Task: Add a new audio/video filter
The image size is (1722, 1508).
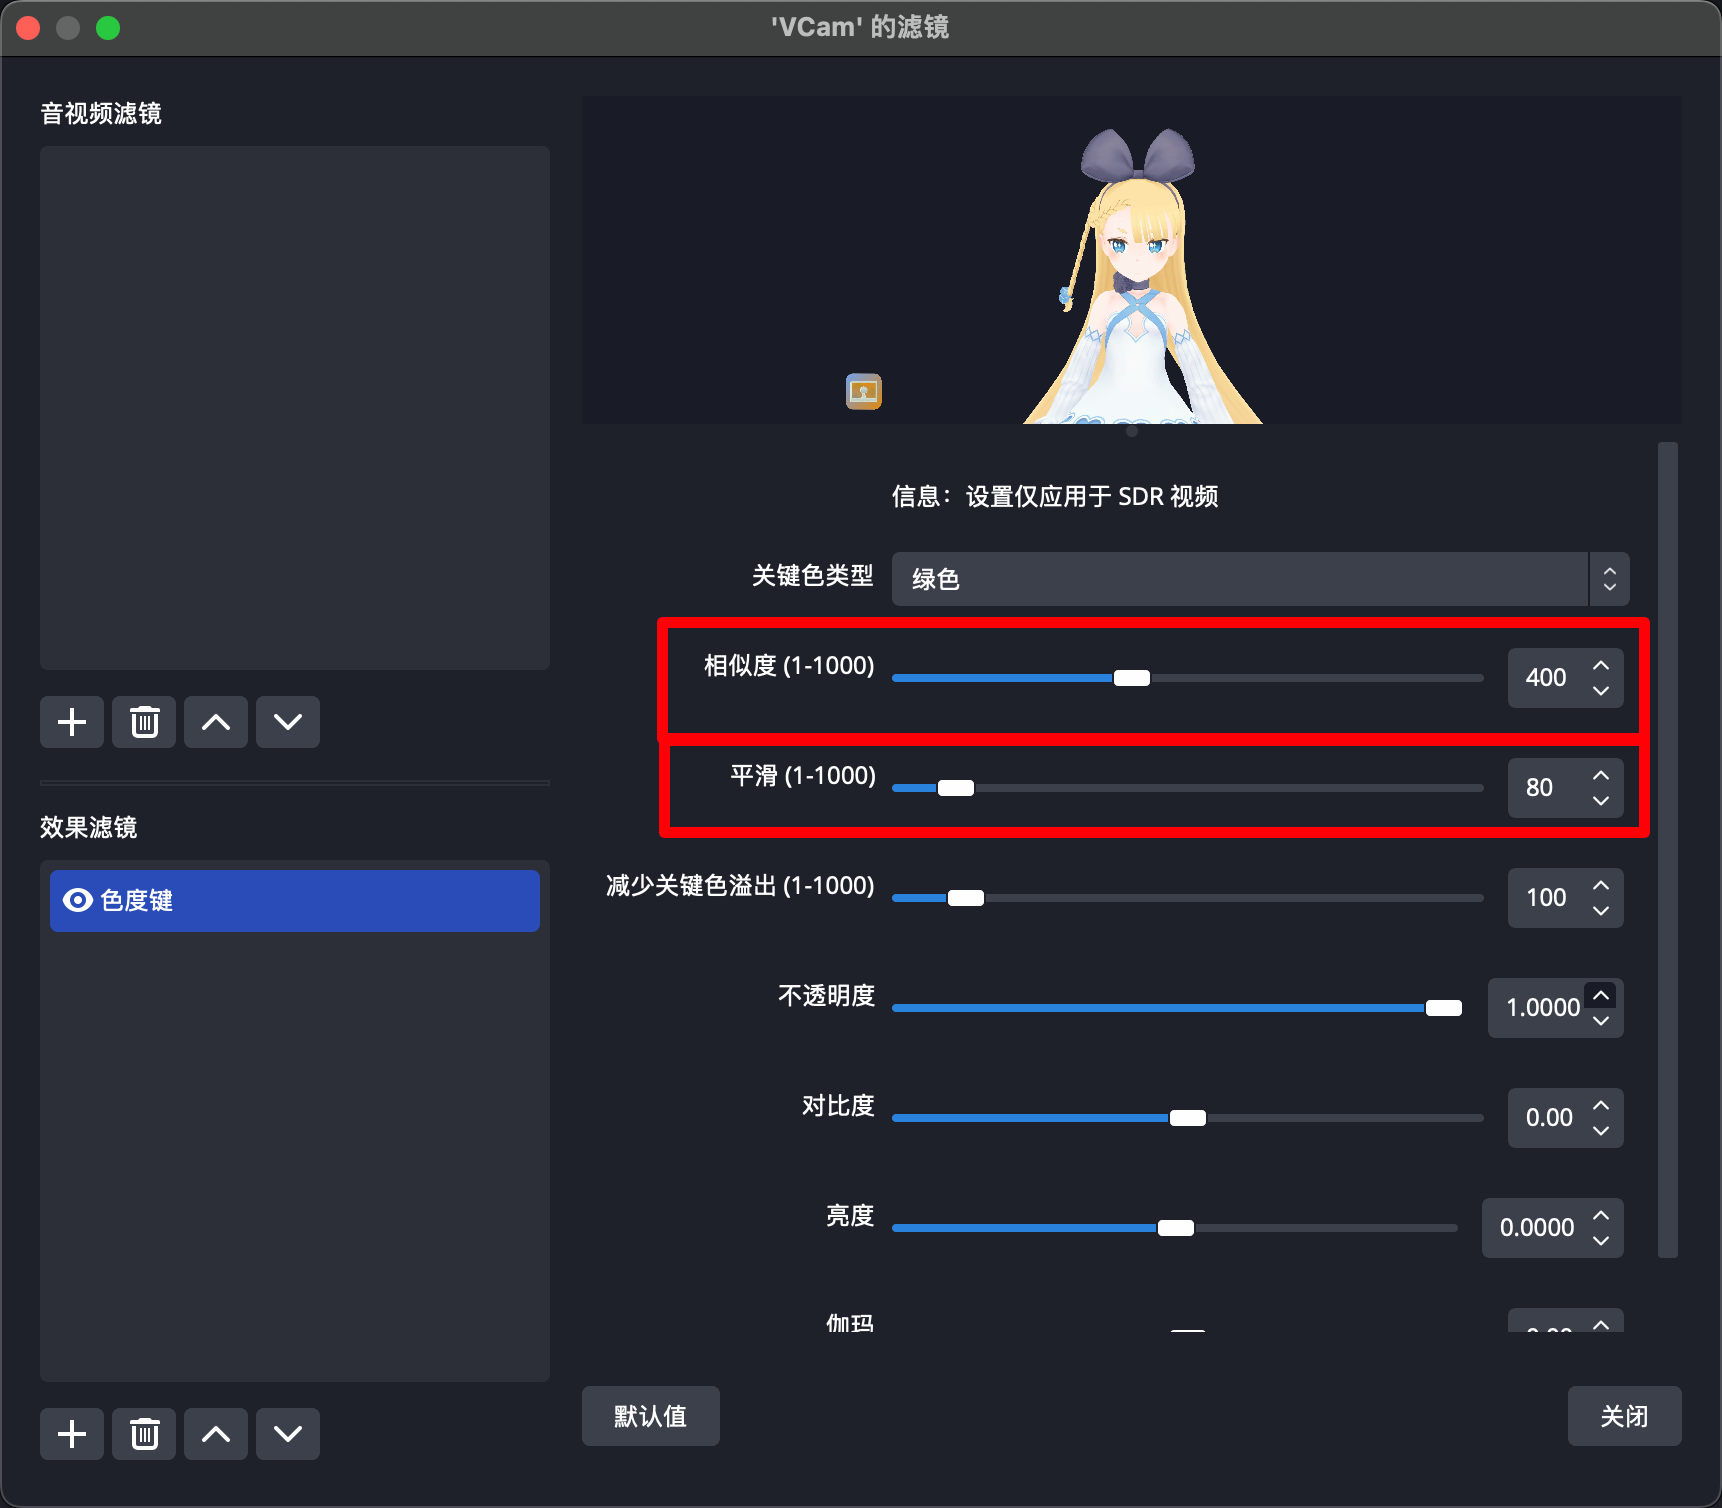Action: tap(72, 722)
